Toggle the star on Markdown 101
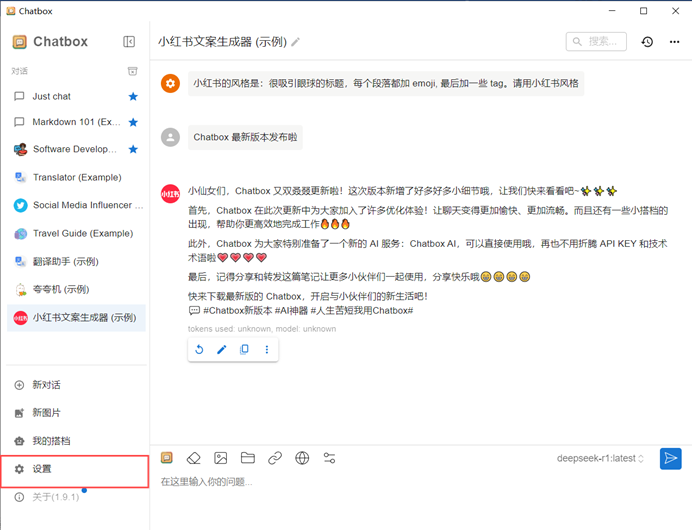Screen dimensions: 692x530 pos(133,122)
